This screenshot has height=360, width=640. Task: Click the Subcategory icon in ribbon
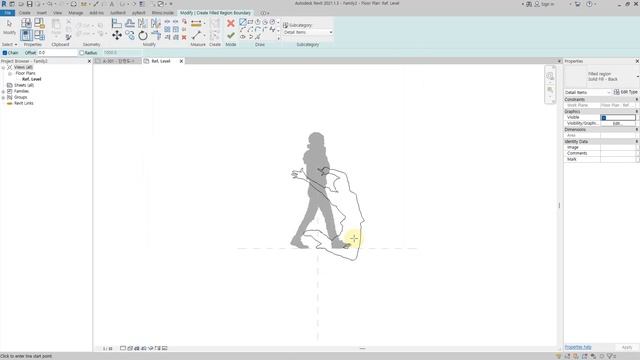pos(285,25)
